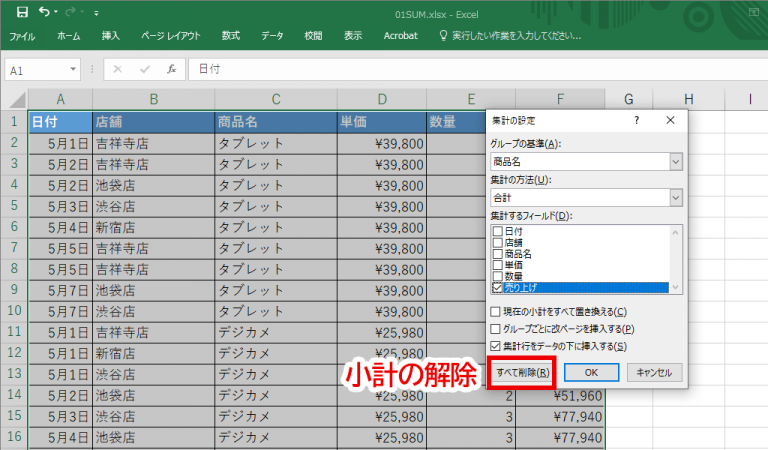Click the Save icon in quick access toolbar
This screenshot has height=450, width=768.
pos(22,12)
